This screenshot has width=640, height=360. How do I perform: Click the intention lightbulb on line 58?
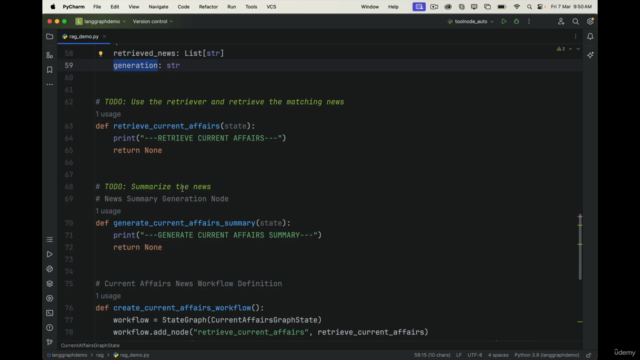100,53
